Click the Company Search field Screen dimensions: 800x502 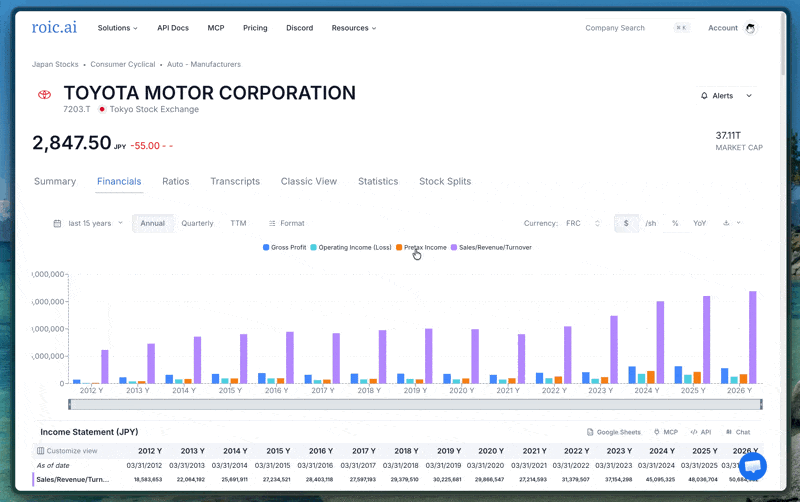pos(637,28)
